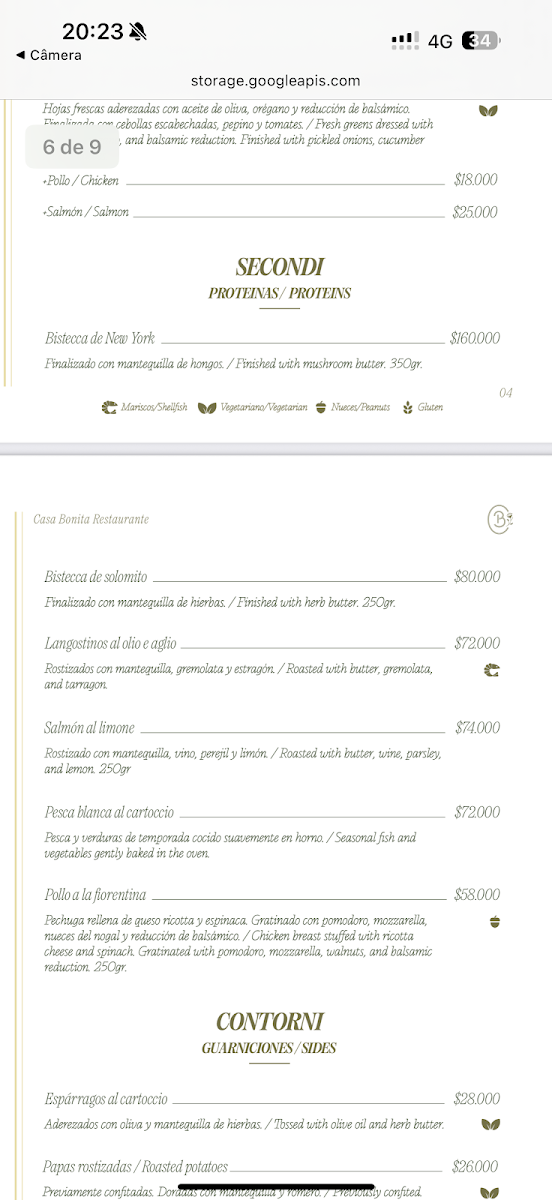Image resolution: width=552 pixels, height=1200 pixels.
Task: Select the Bistecca de New York item
Action: [x=272, y=339]
